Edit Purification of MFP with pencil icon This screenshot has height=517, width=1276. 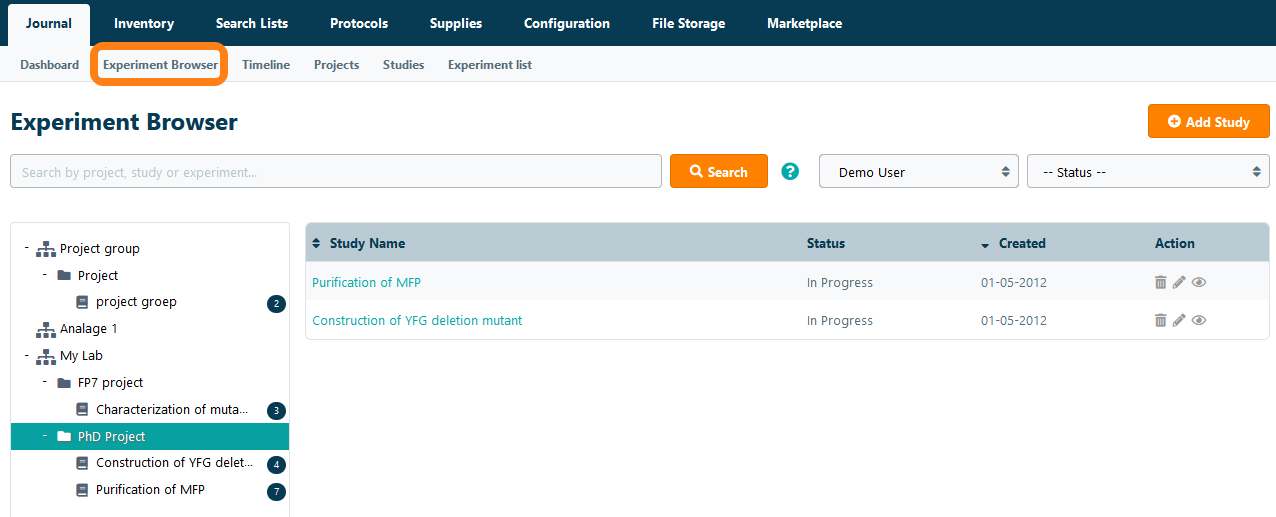[1179, 283]
